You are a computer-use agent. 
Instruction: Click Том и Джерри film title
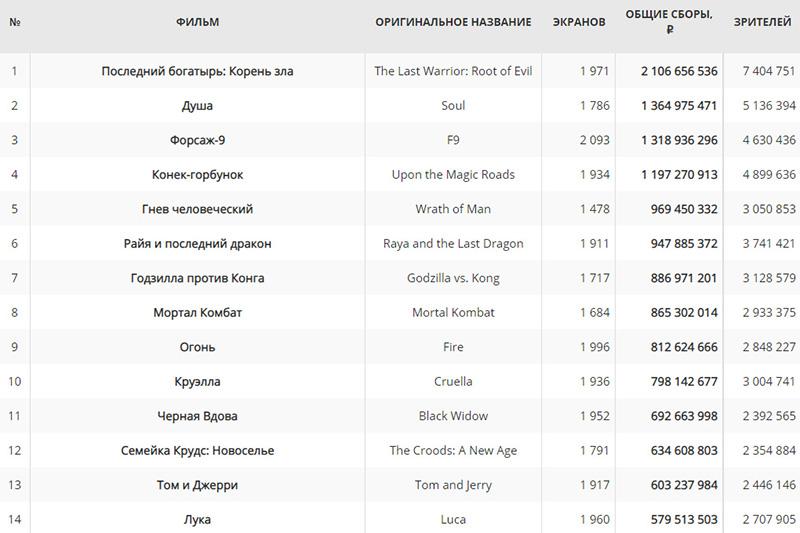pyautogui.click(x=197, y=485)
